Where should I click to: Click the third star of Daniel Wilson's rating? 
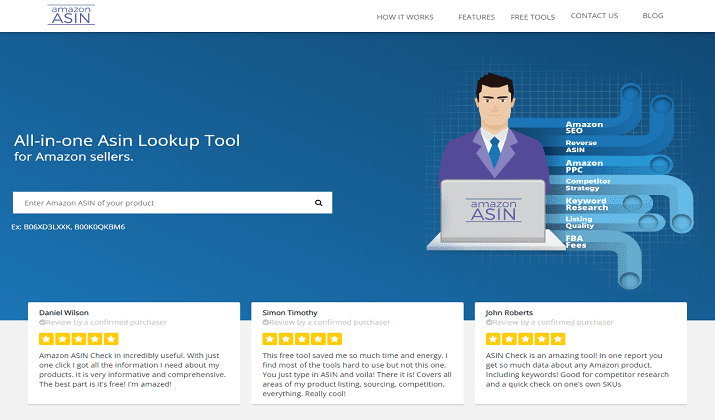pos(78,339)
